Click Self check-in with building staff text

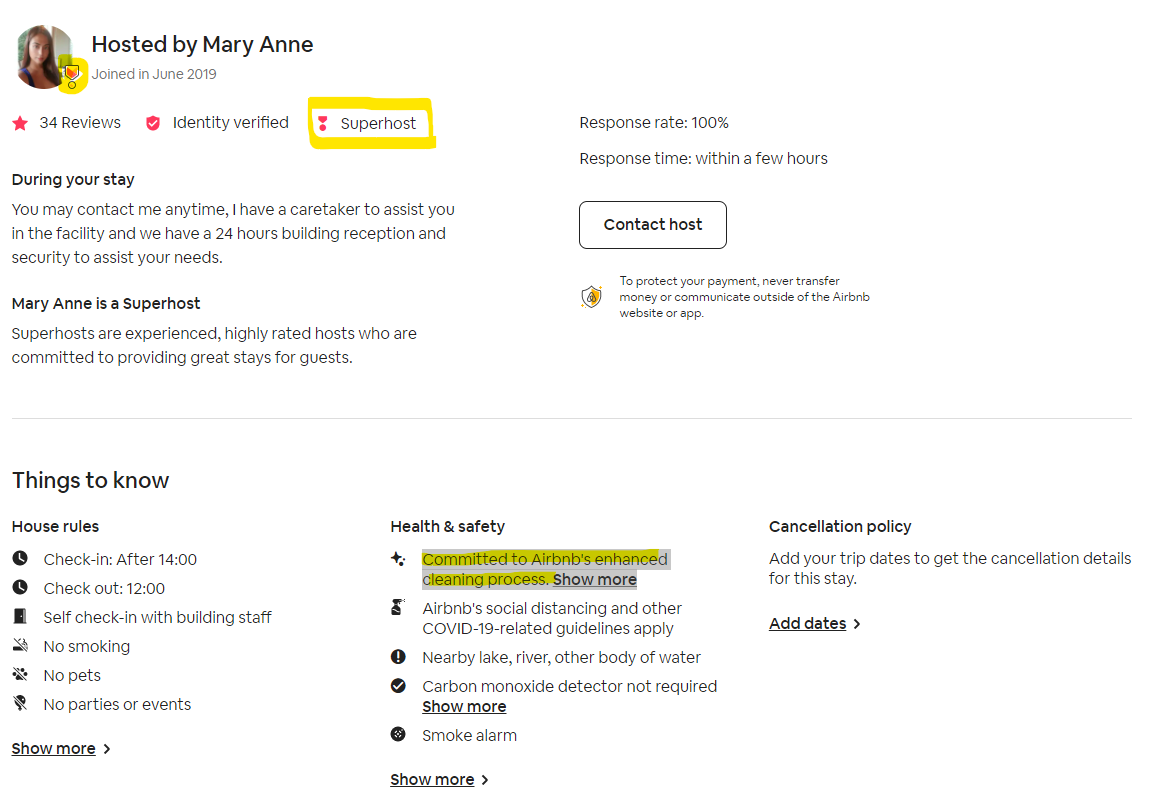pos(157,617)
